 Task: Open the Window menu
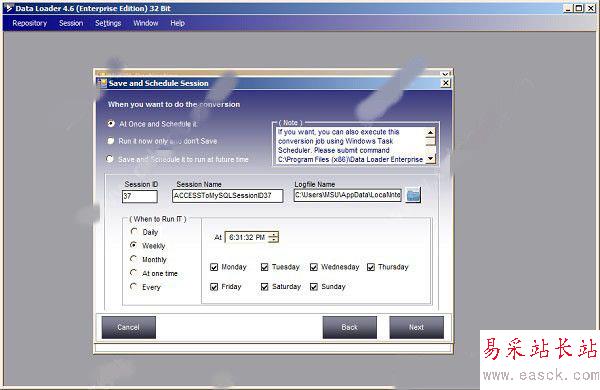(145, 23)
